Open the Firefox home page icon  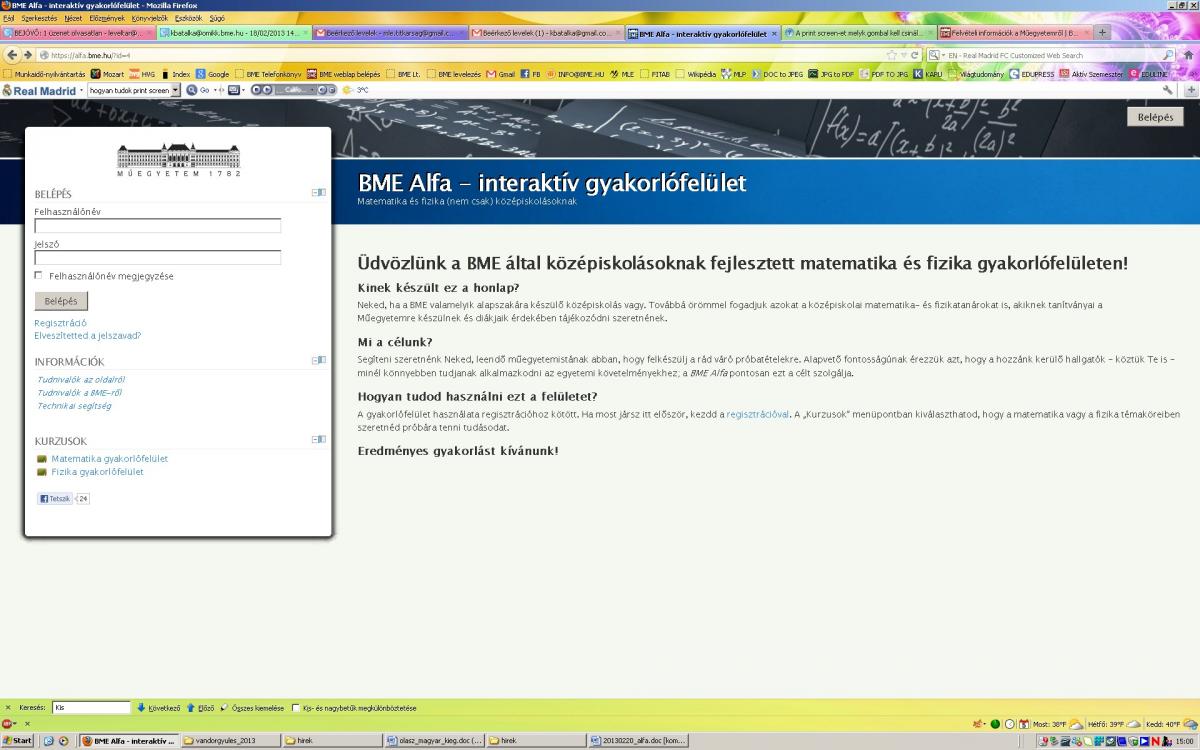[x=1188, y=55]
